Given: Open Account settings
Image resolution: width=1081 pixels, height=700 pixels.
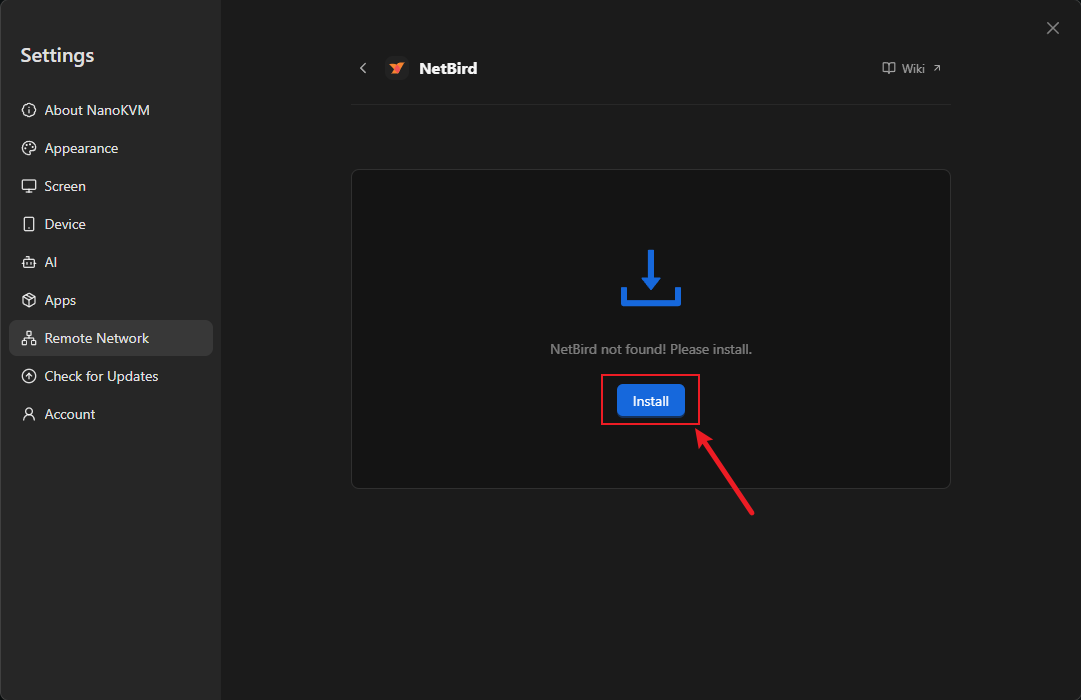Looking at the screenshot, I should [x=111, y=414].
